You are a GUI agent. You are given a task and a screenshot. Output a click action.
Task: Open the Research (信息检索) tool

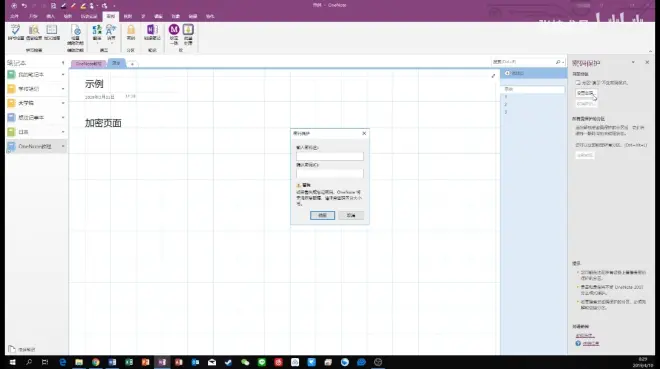point(34,32)
